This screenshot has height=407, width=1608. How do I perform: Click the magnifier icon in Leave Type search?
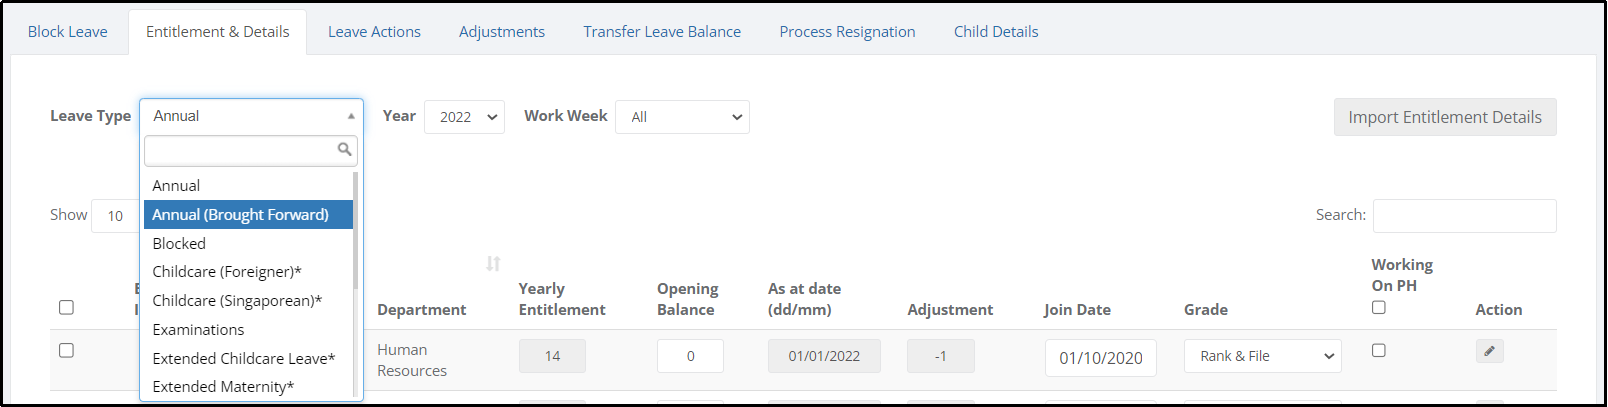click(x=344, y=150)
